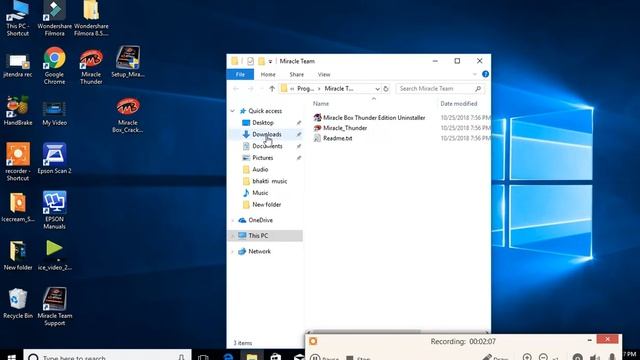
Task: Select OneDrive in the navigation pane
Action: [260, 220]
